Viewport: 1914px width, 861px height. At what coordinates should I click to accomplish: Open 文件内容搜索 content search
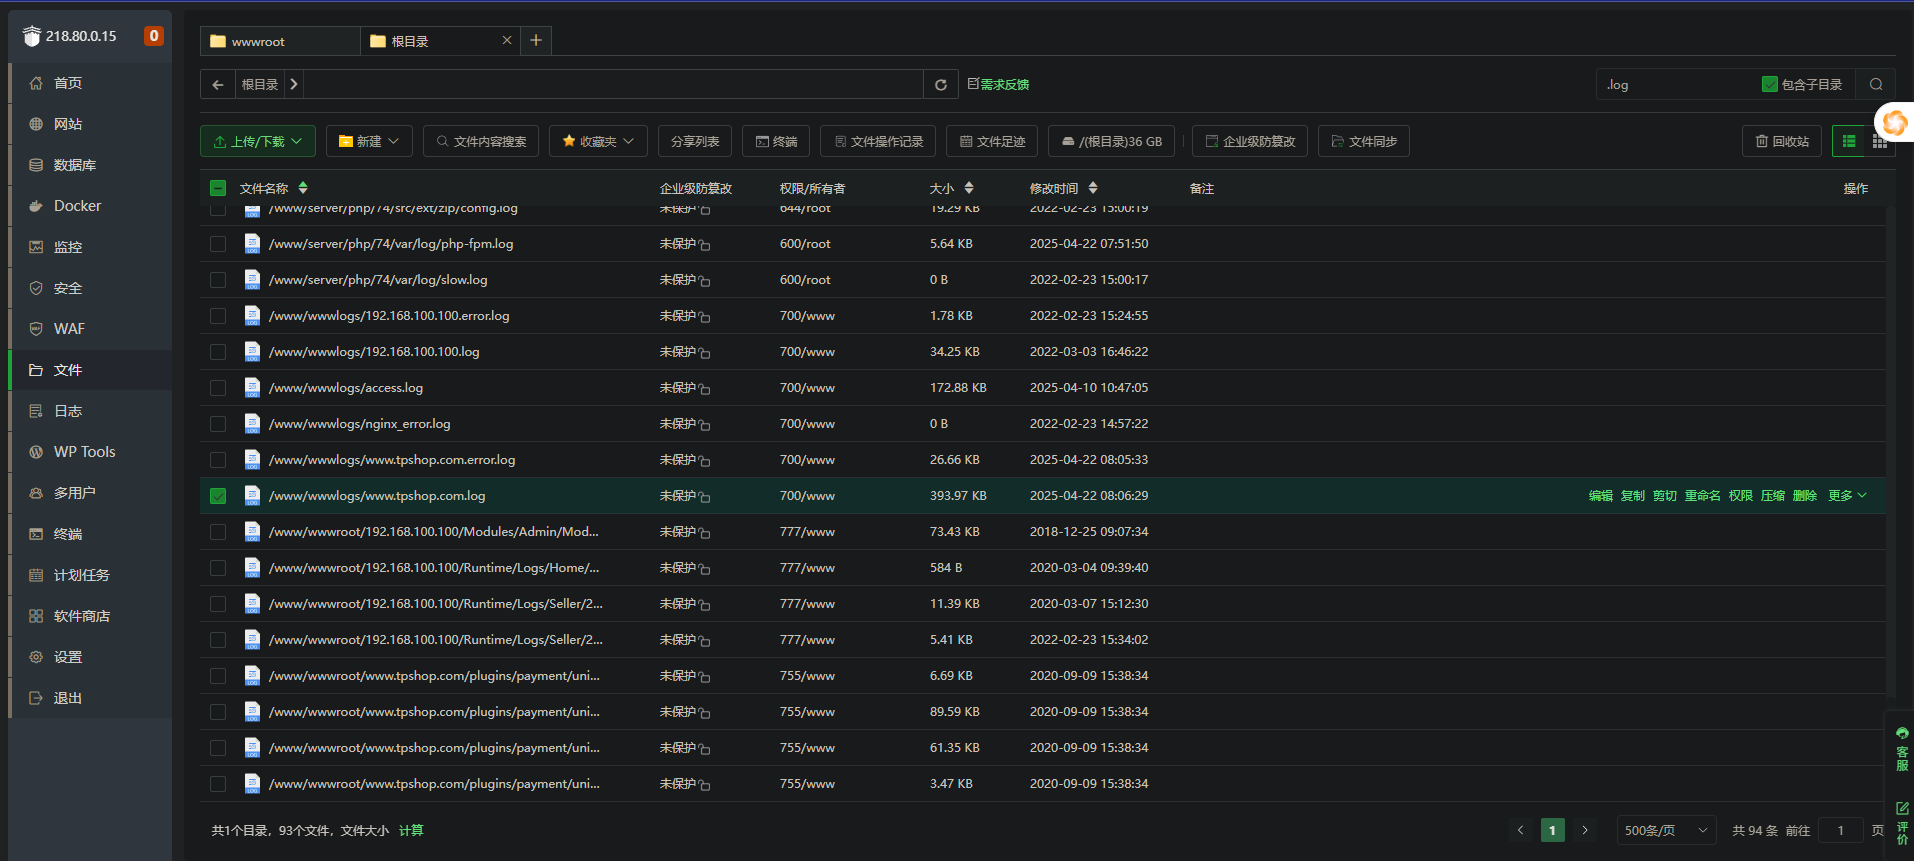tap(481, 141)
